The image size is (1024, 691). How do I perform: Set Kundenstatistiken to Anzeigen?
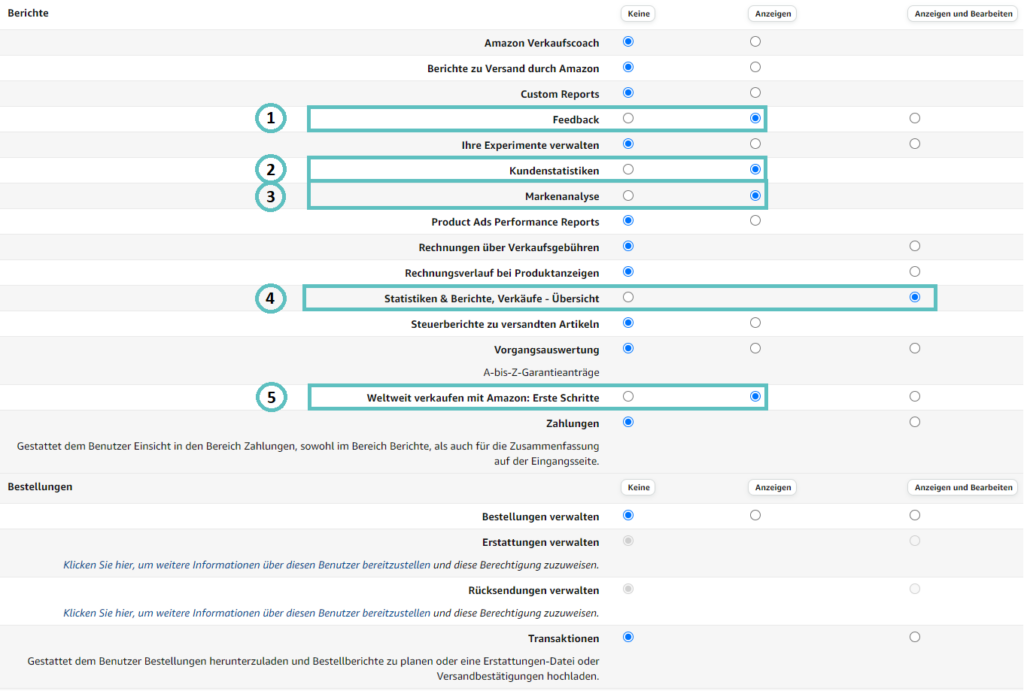click(755, 170)
